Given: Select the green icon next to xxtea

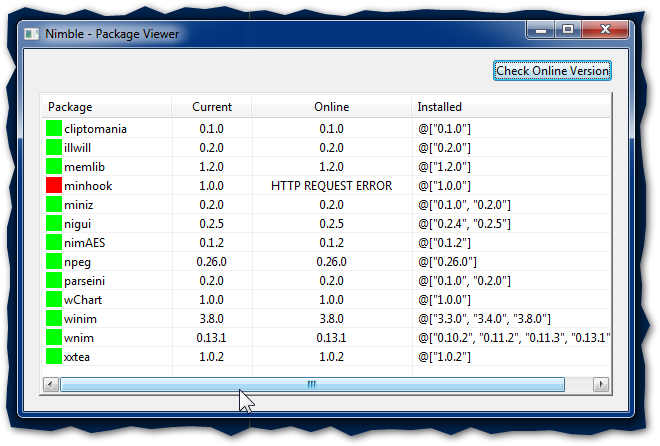Looking at the screenshot, I should tap(53, 357).
